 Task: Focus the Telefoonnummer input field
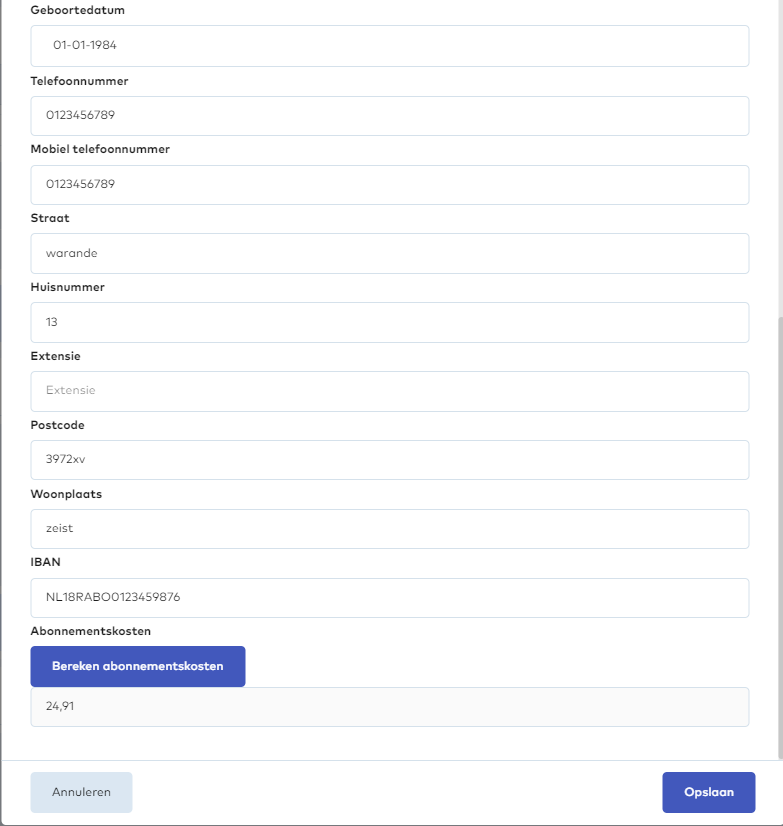click(389, 115)
